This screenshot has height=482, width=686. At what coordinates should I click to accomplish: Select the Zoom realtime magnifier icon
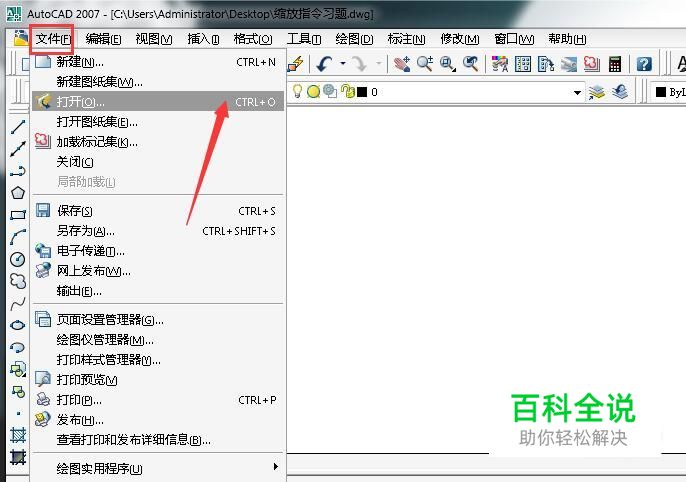tap(425, 64)
